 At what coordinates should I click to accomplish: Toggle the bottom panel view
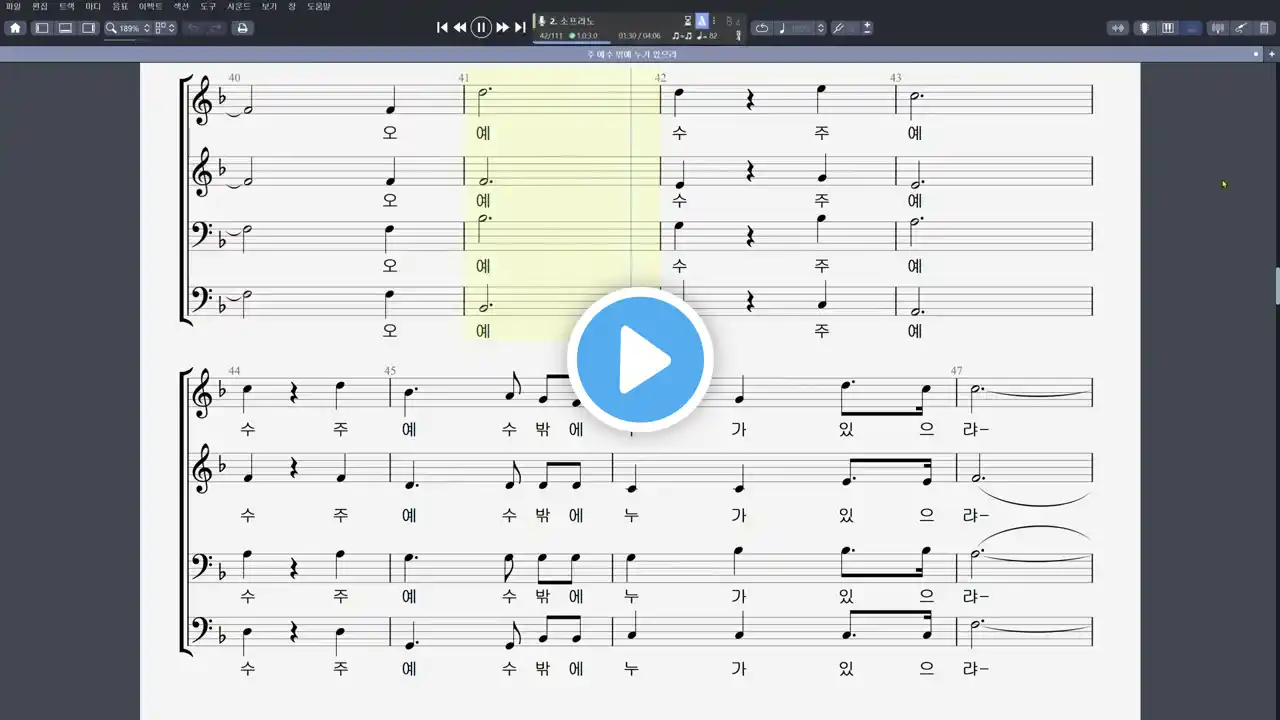[65, 28]
